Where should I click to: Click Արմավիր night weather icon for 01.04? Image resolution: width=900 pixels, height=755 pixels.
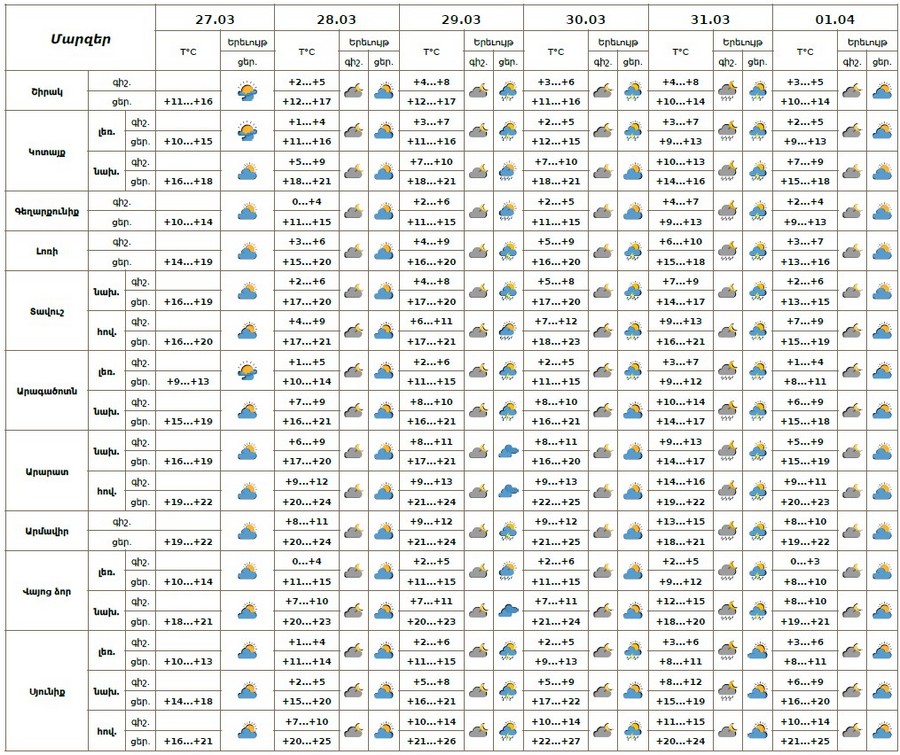tap(852, 532)
